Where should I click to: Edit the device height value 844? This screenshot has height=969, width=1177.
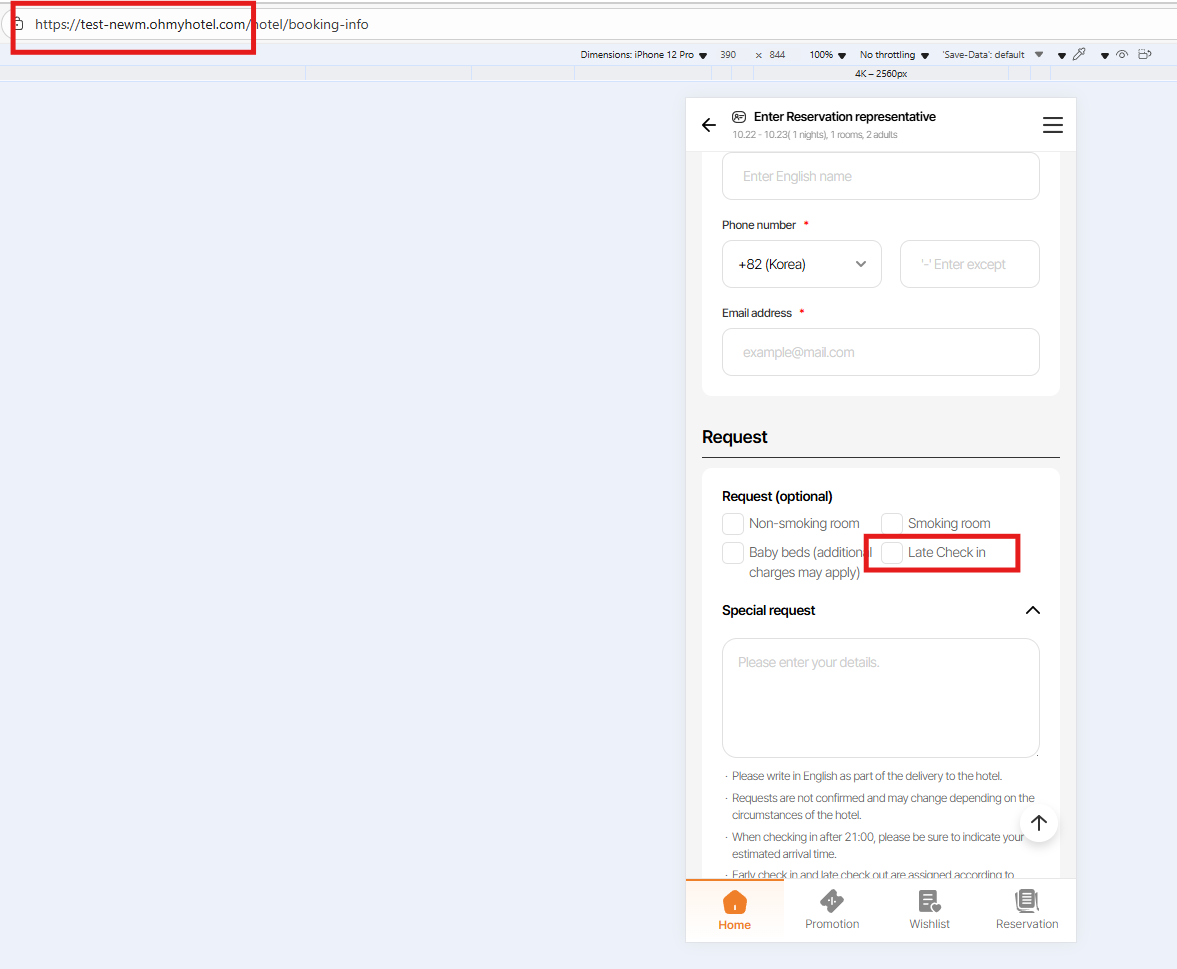click(777, 55)
